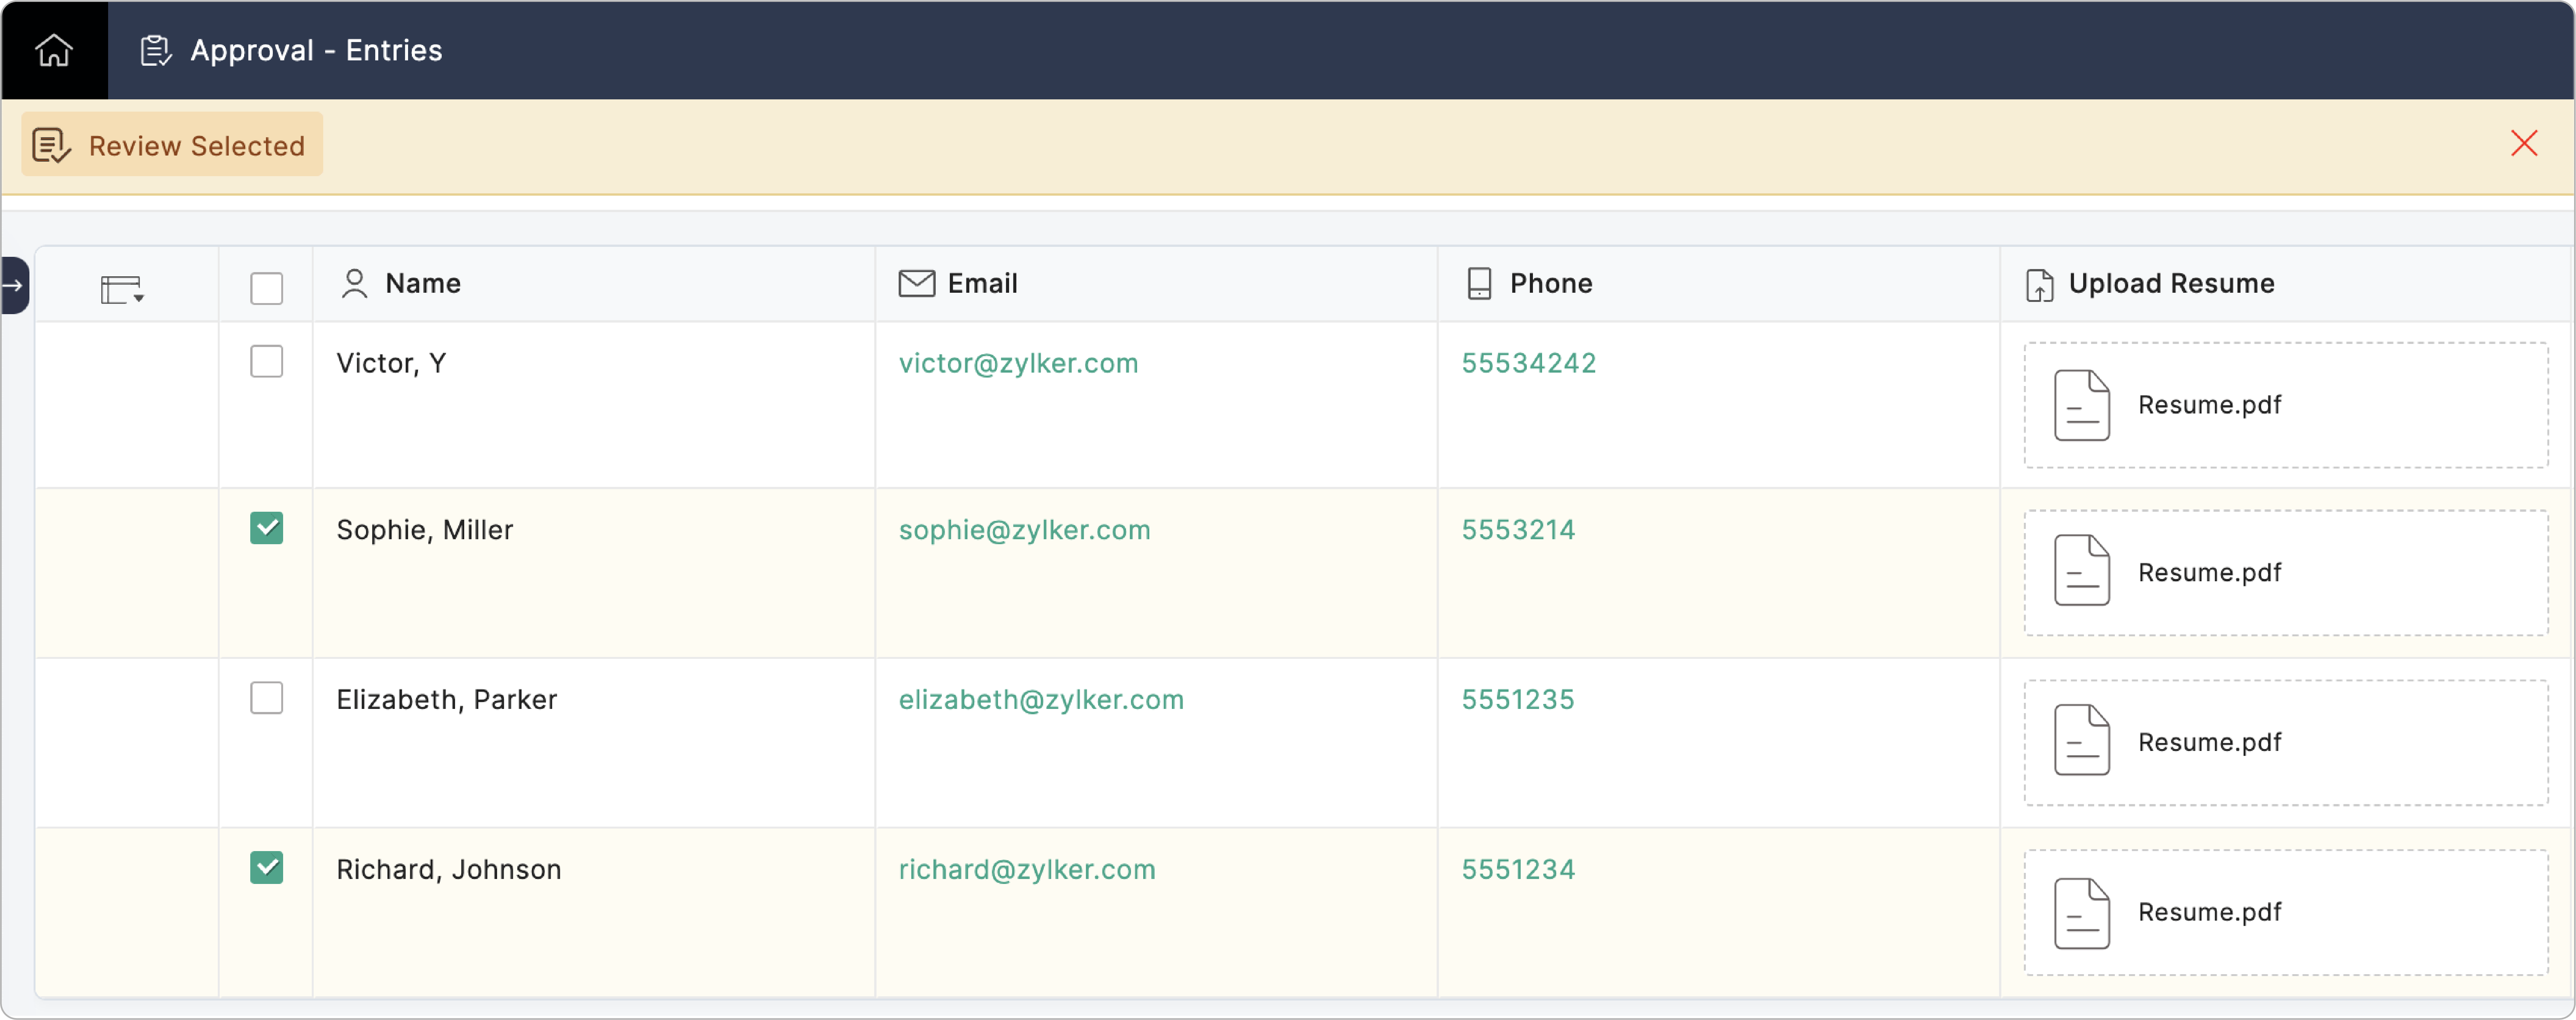The height and width of the screenshot is (1020, 2576).
Task: Expand the left side panel arrow
Action: [x=14, y=286]
